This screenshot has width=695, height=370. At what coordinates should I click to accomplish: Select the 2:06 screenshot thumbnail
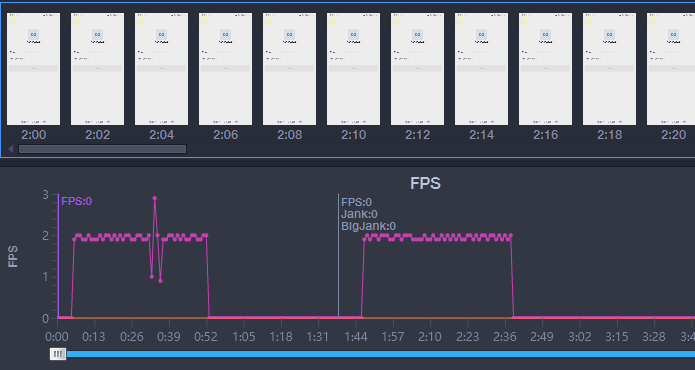coord(225,69)
